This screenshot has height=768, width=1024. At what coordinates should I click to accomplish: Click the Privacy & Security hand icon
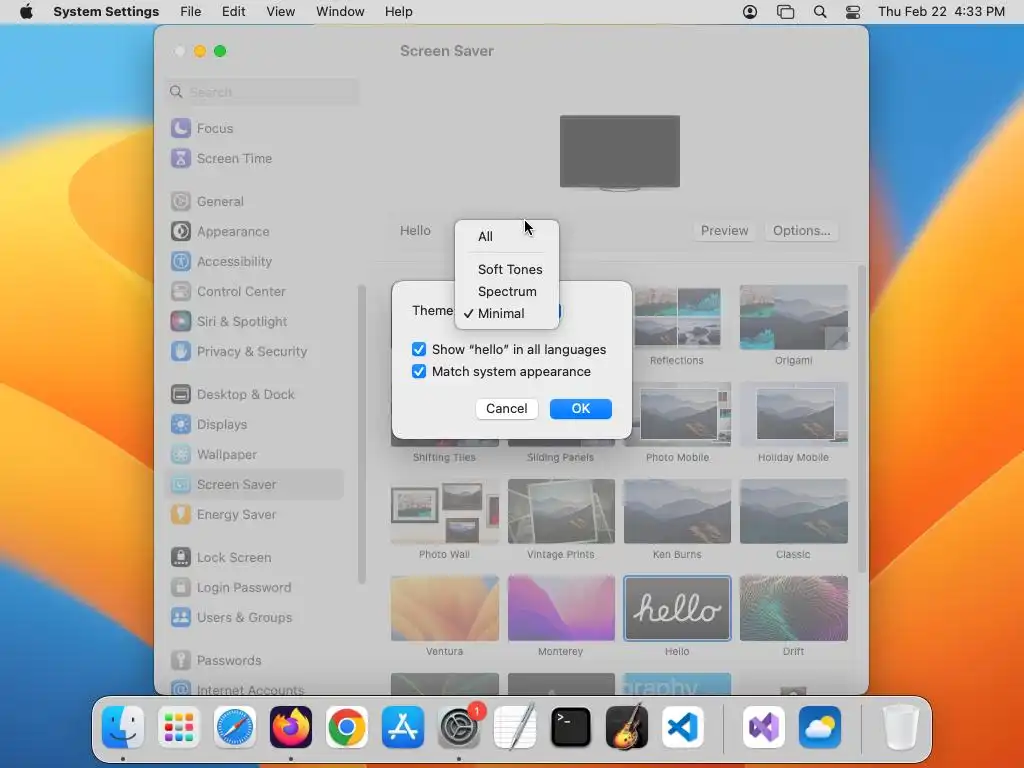[181, 351]
